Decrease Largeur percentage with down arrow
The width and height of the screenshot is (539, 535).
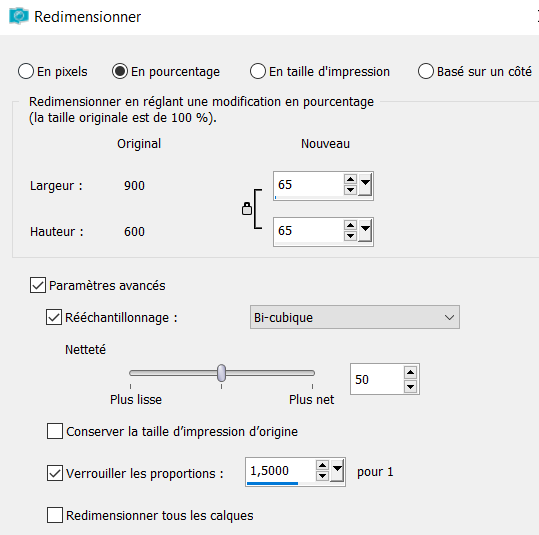click(x=350, y=190)
